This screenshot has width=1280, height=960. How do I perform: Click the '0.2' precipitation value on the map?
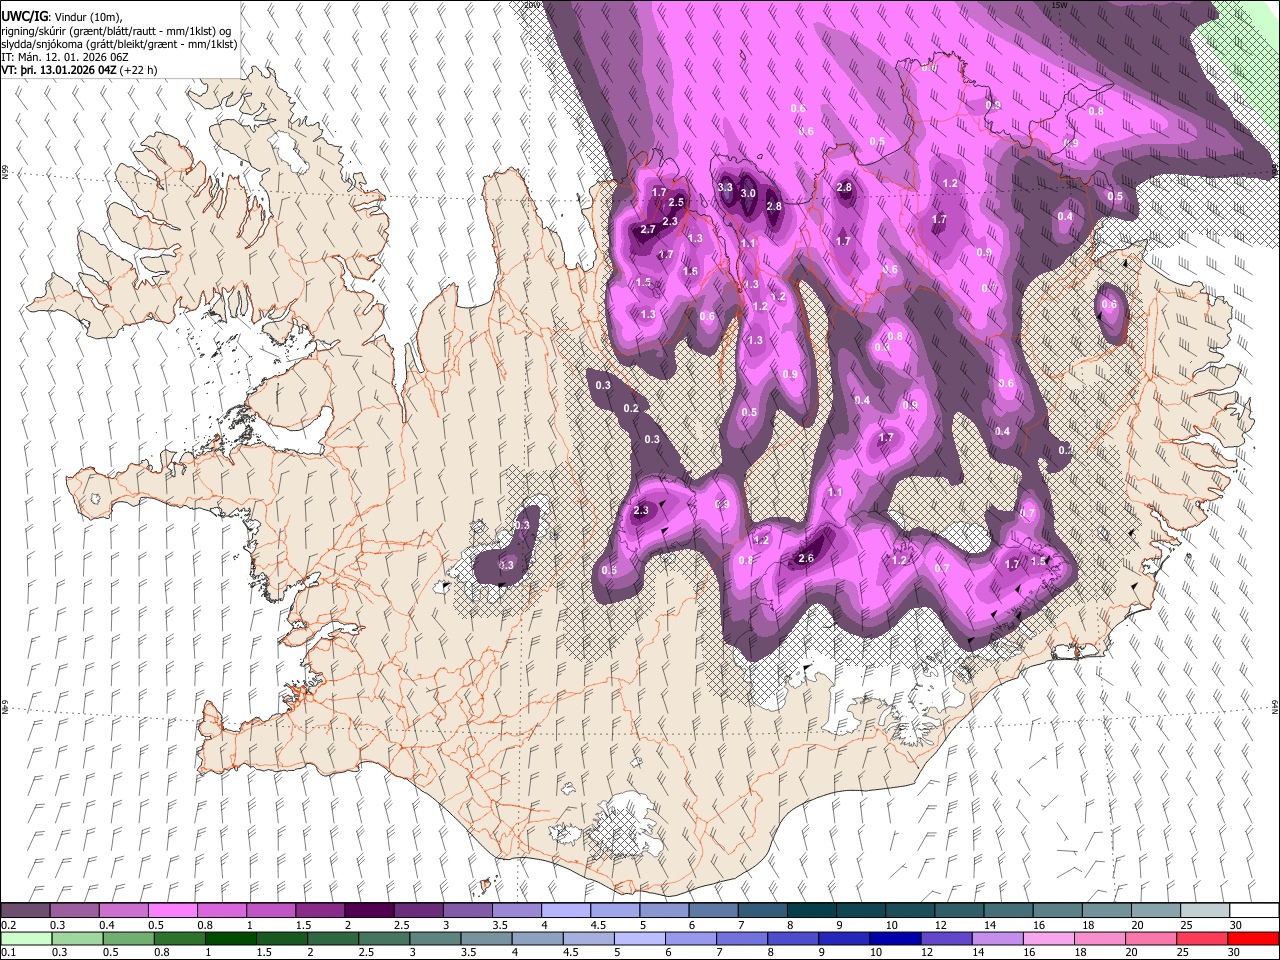pos(631,409)
